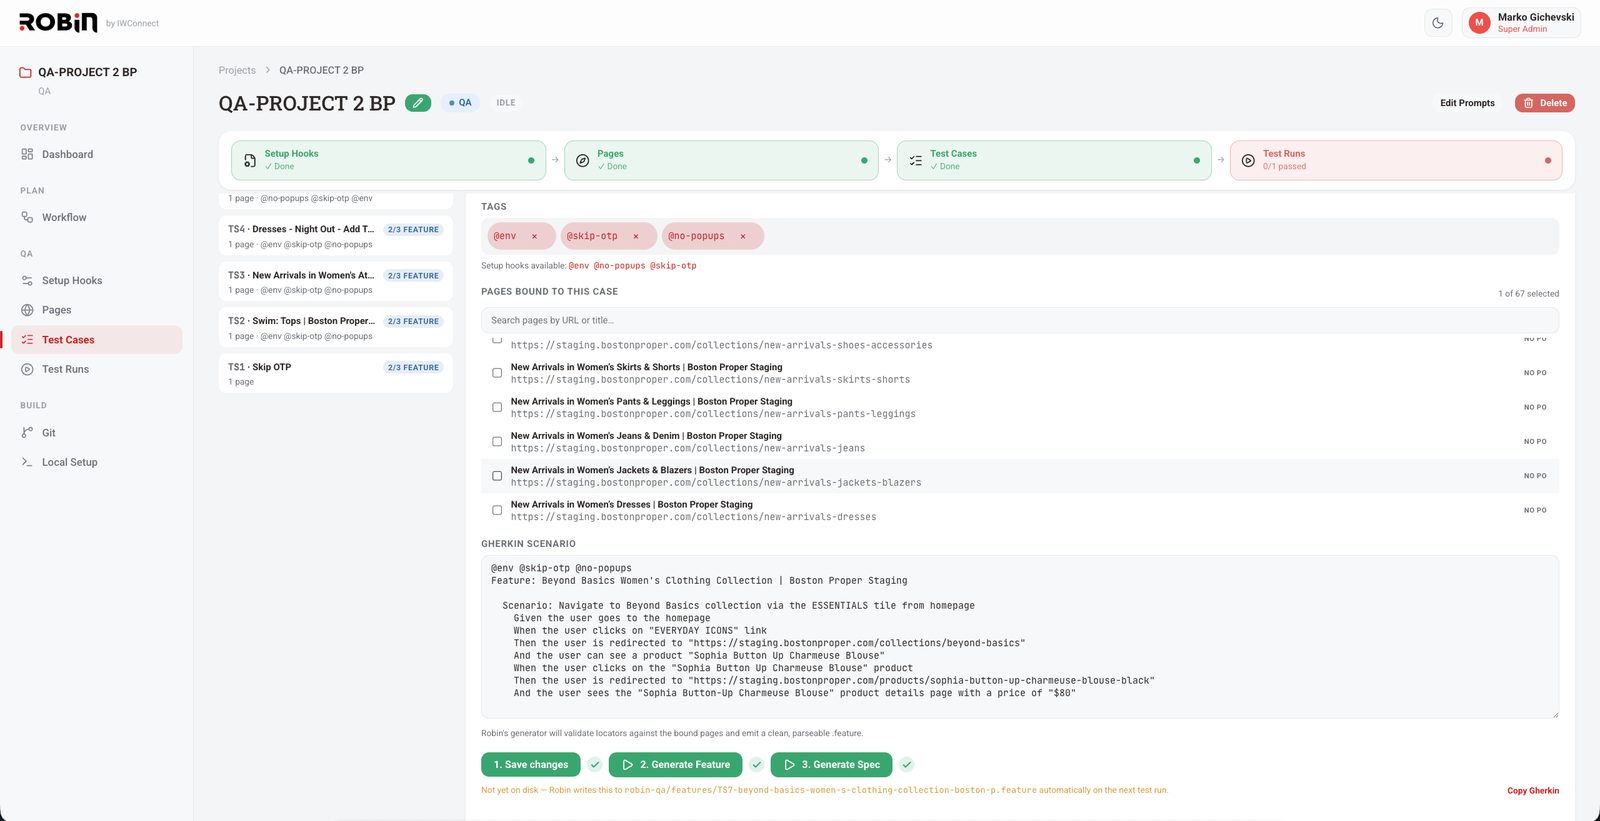This screenshot has width=1600, height=821.
Task: Click Marko Gichevski user name
Action: click(1536, 17)
